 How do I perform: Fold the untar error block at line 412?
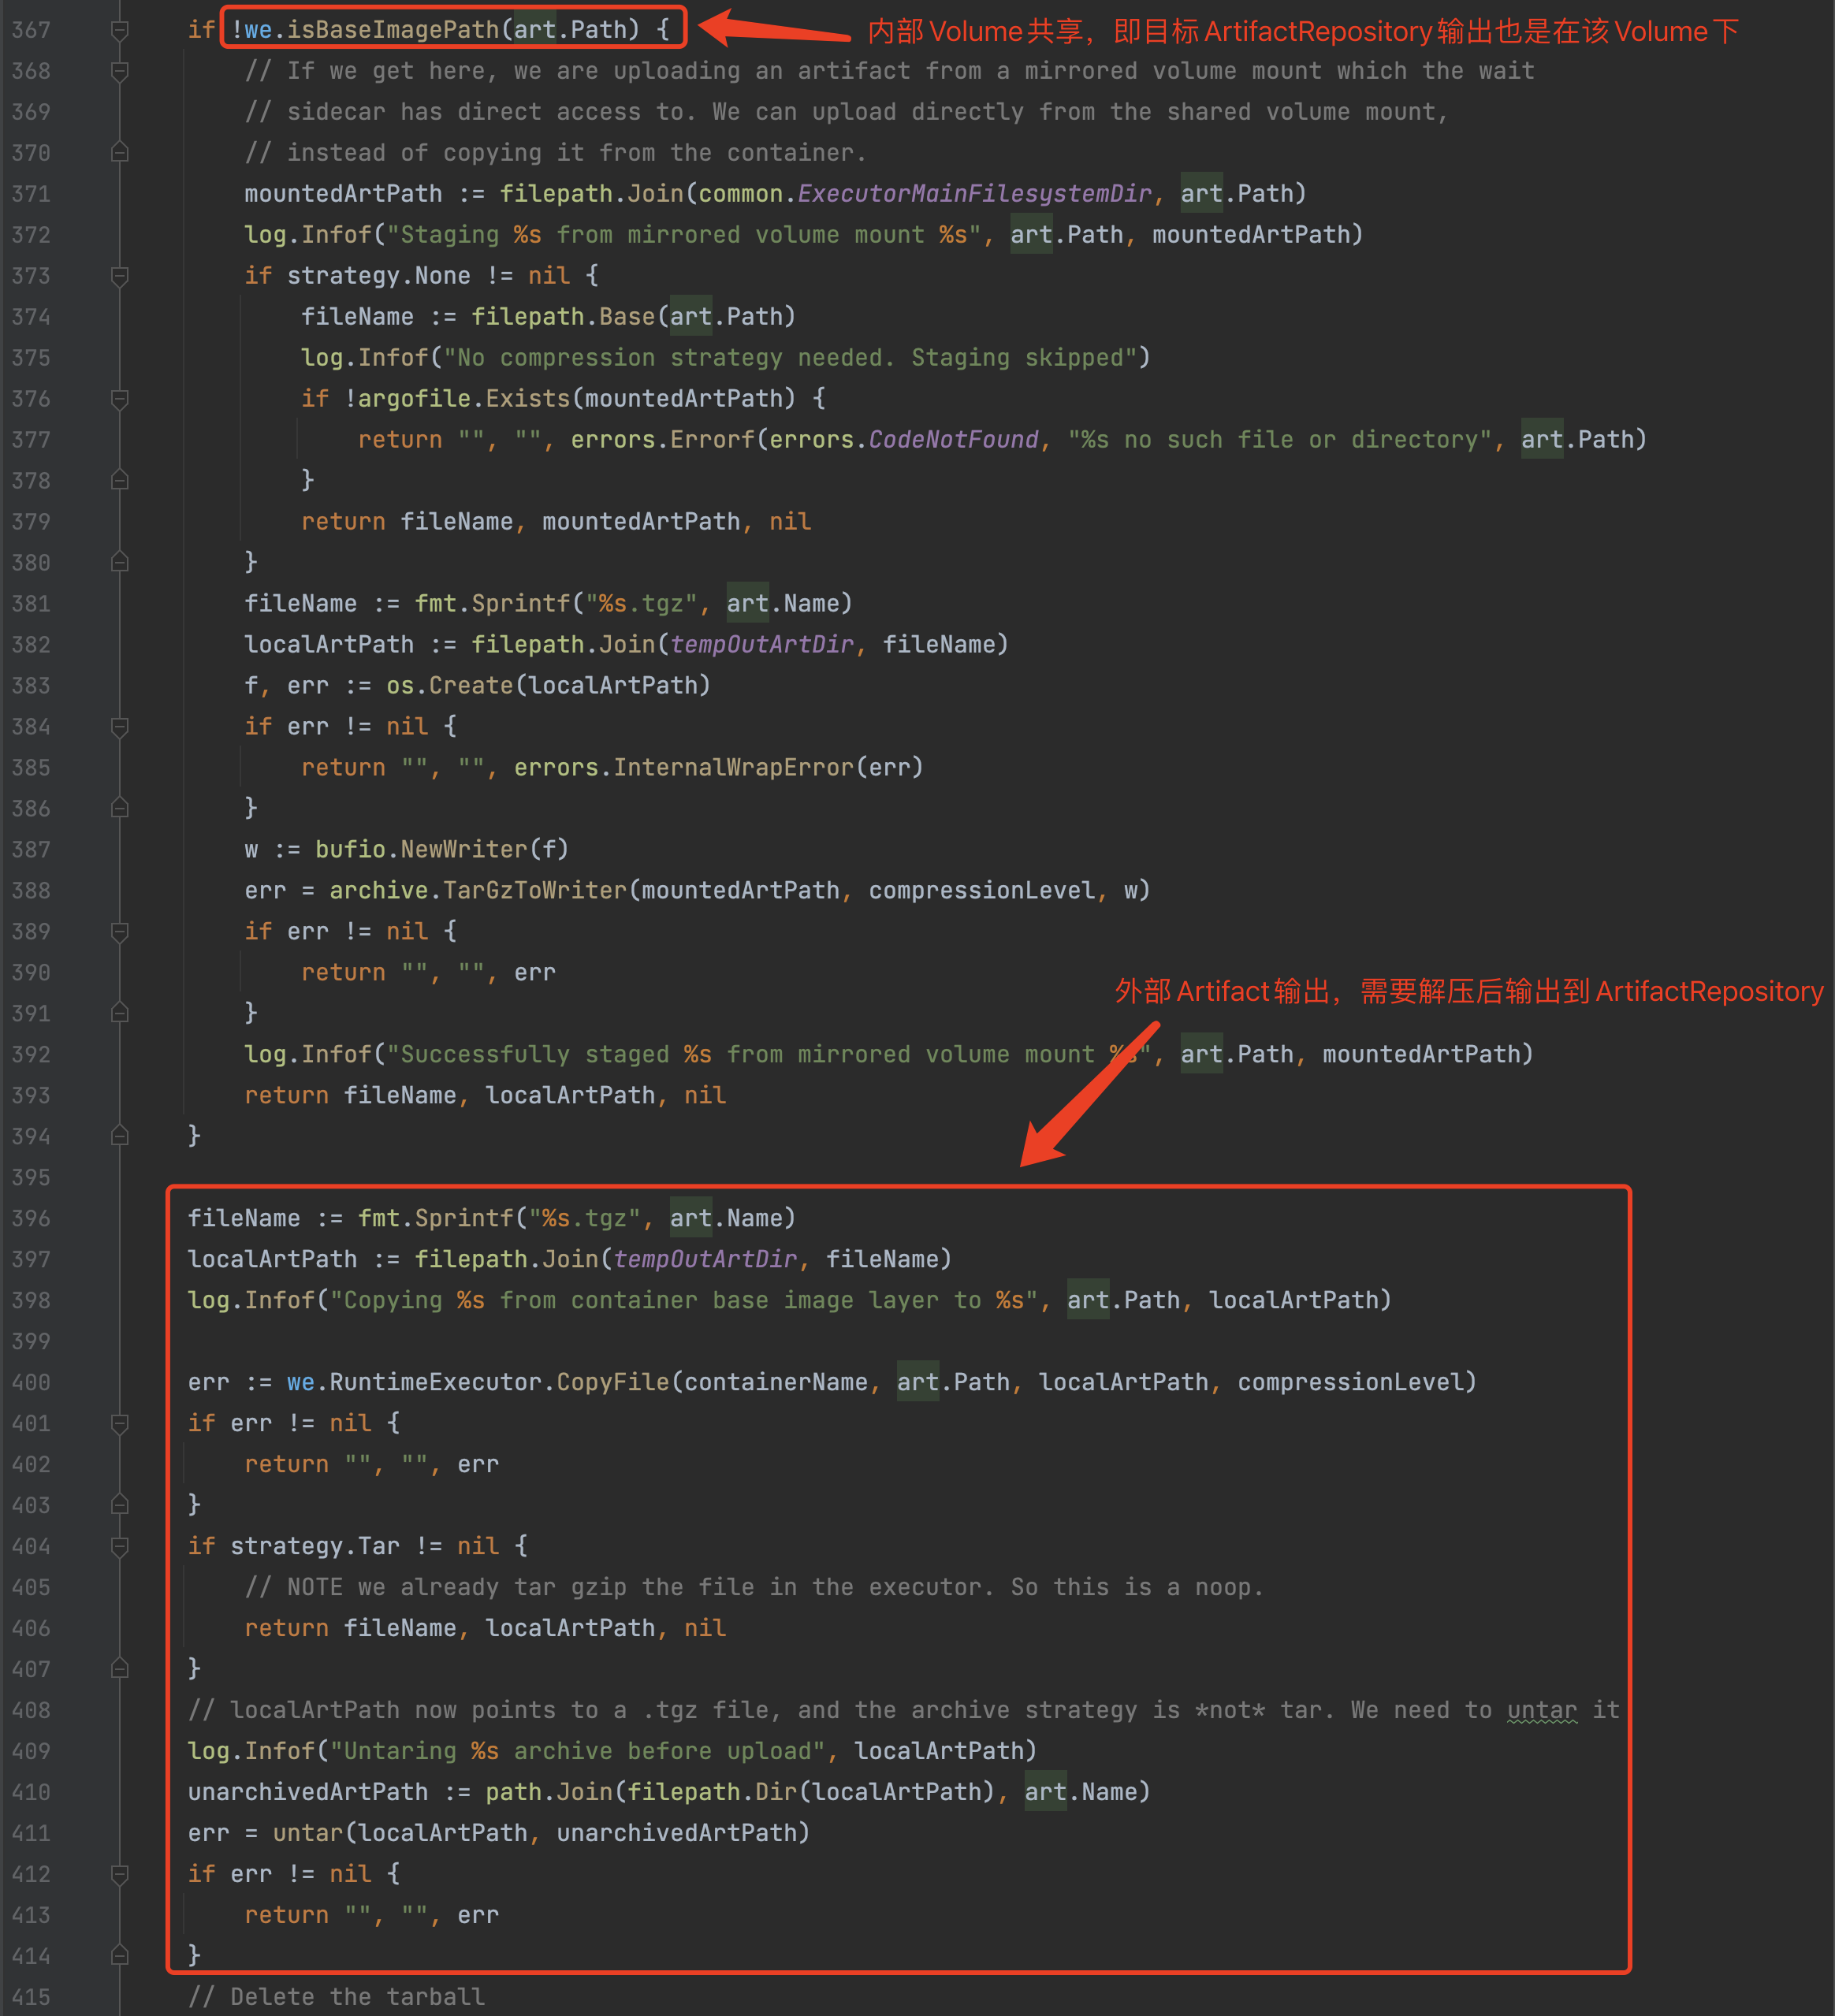[x=119, y=1874]
